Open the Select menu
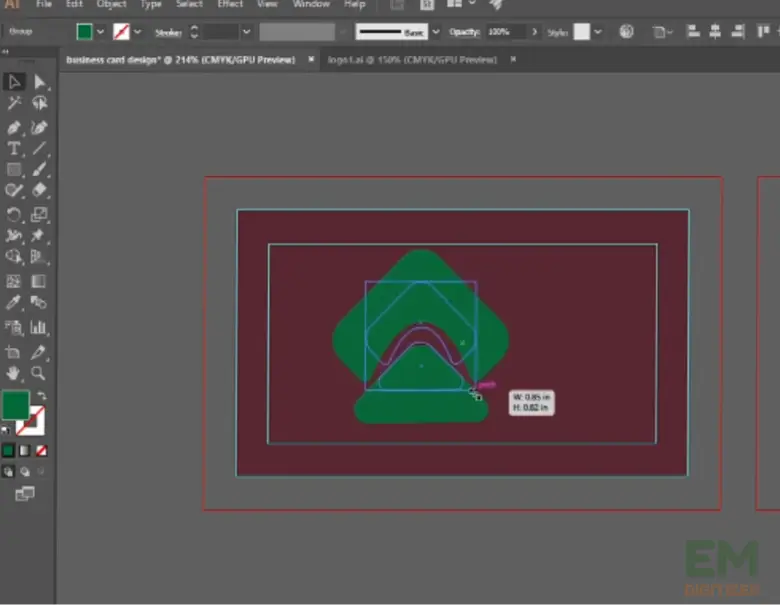 [x=189, y=4]
